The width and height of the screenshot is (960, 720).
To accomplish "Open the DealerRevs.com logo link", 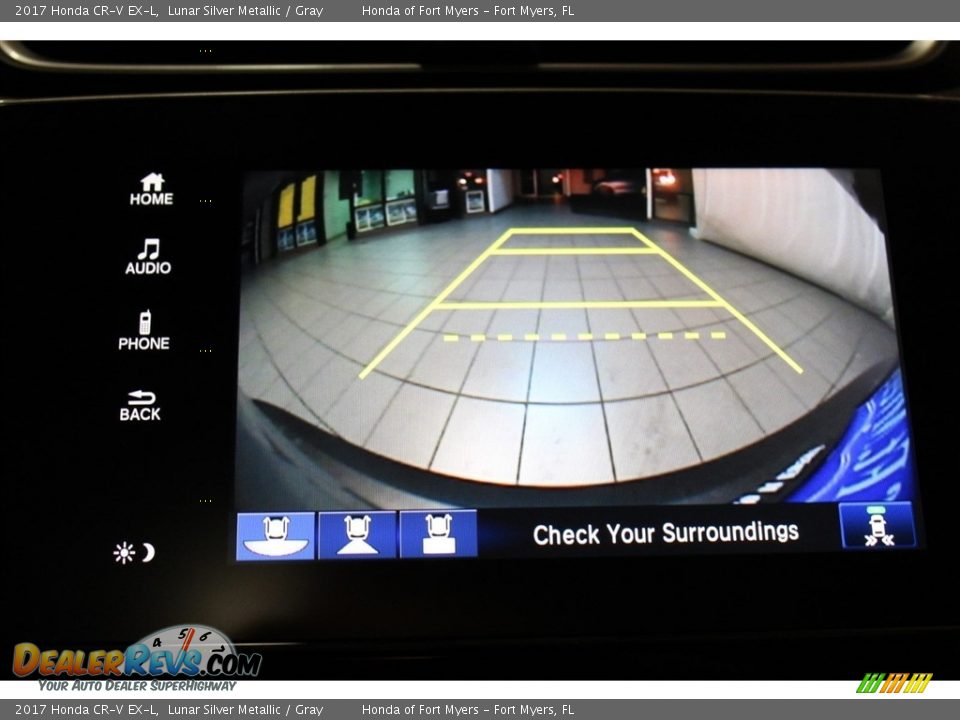I will pos(137,657).
